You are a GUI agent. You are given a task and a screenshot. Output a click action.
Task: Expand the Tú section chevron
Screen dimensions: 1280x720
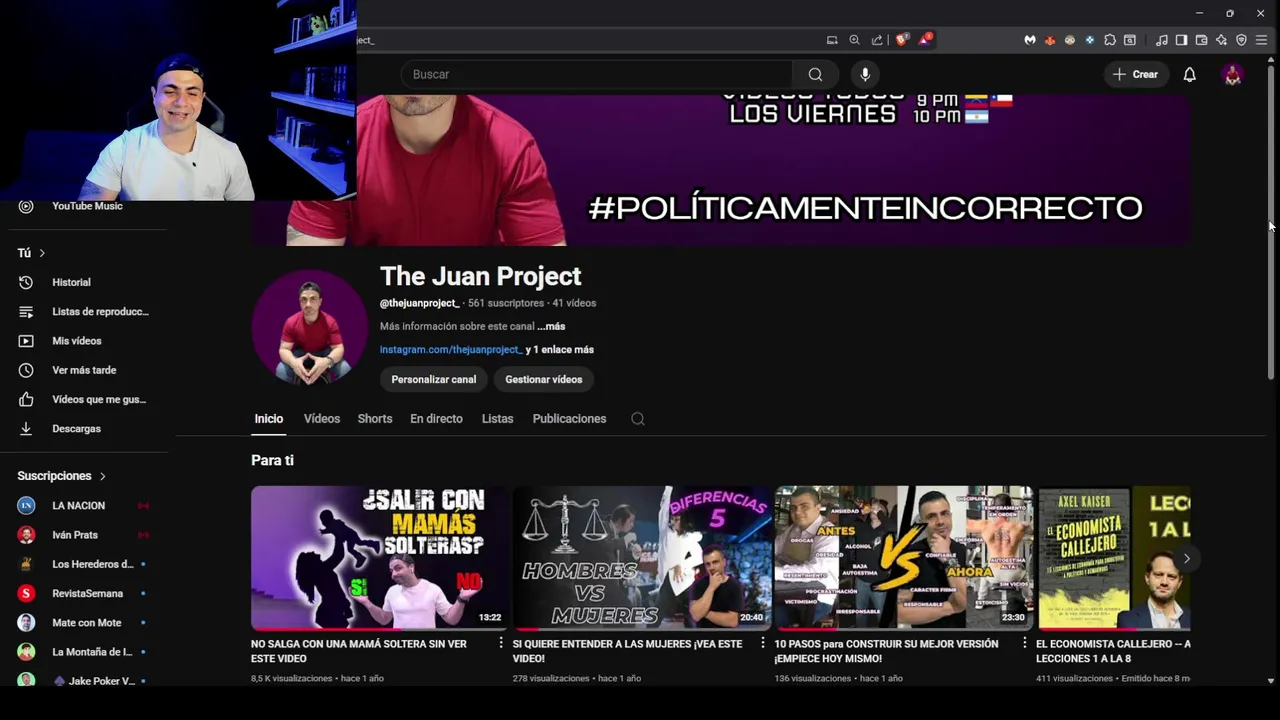pos(42,253)
